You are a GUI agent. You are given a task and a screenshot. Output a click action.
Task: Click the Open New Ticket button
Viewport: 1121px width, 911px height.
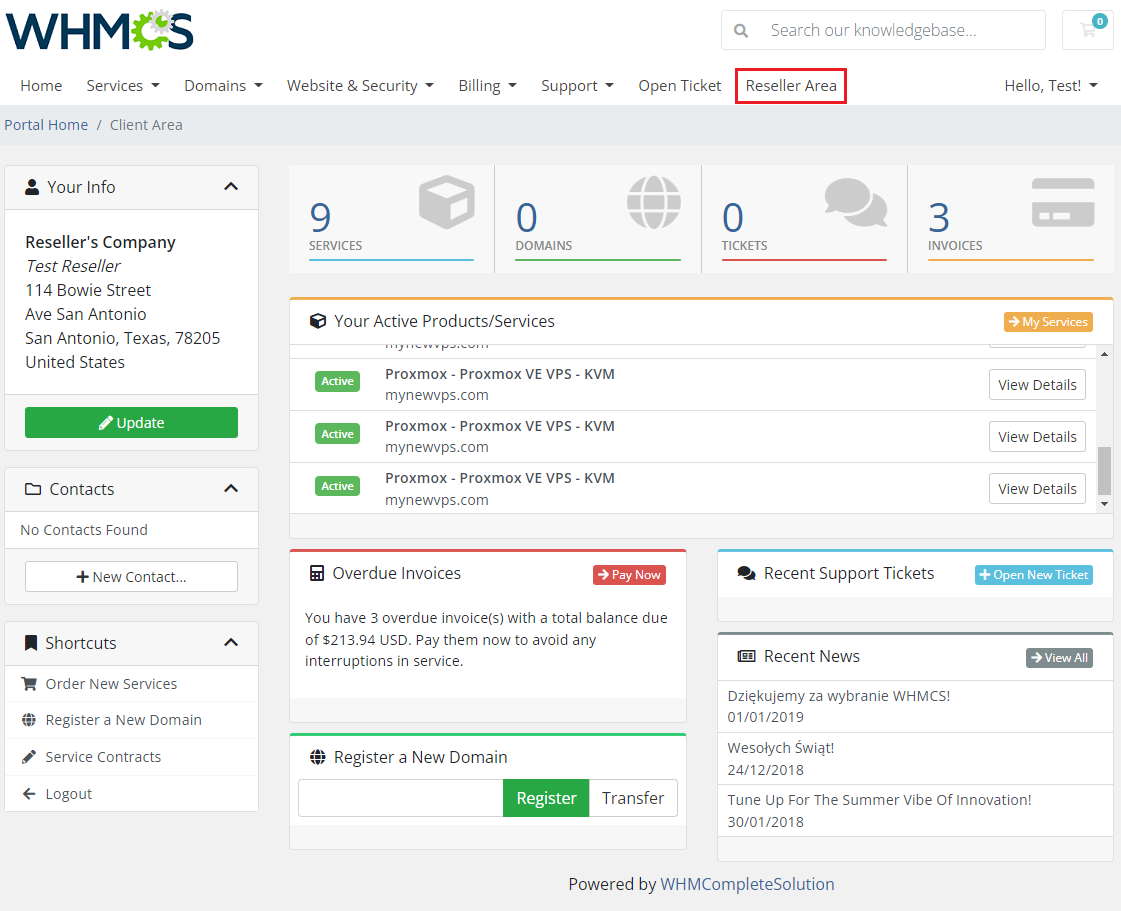pyautogui.click(x=1034, y=575)
